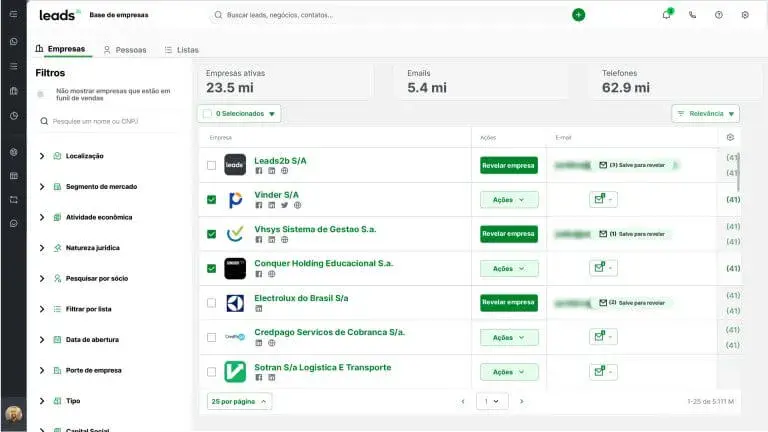This screenshot has width=768, height=432.
Task: Open Credpago website globe icon
Action: point(271,343)
